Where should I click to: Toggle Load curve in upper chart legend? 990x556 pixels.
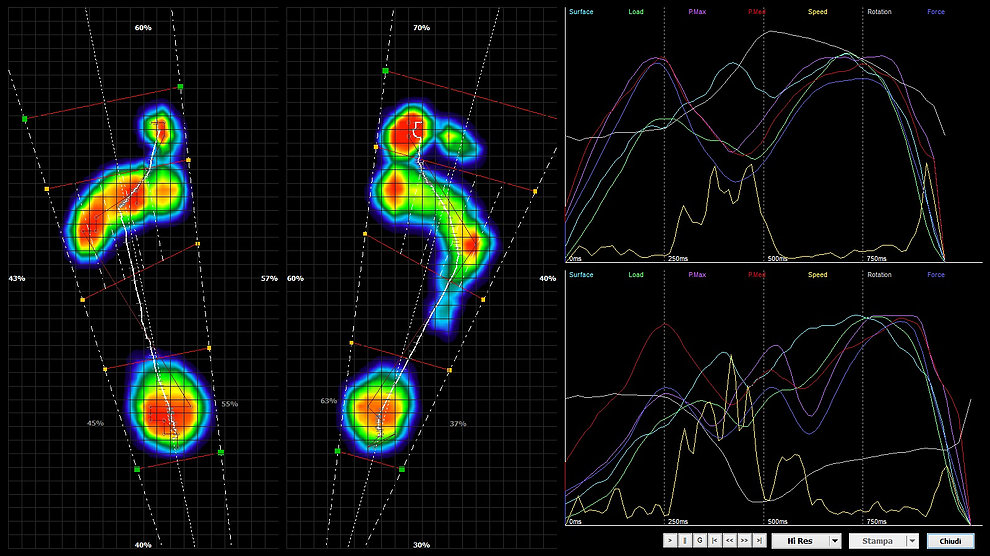(636, 12)
